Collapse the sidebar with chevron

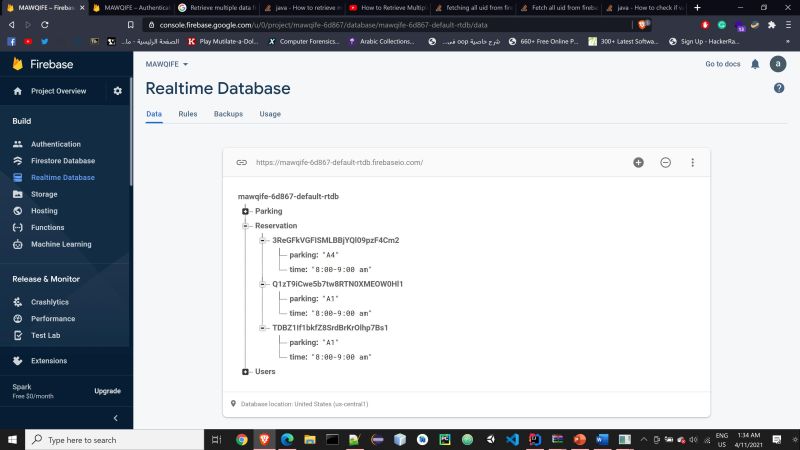coord(115,418)
